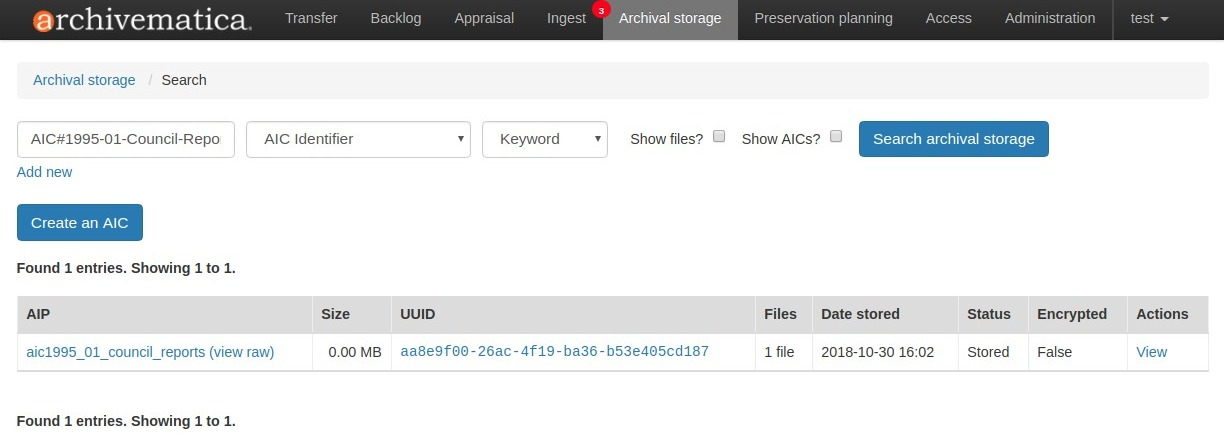Click the red Ingest notification badge
The image size is (1224, 438).
click(601, 10)
